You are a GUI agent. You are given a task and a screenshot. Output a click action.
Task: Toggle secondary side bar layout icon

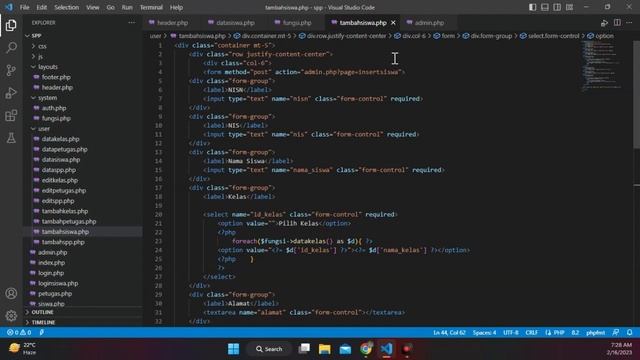(557, 7)
